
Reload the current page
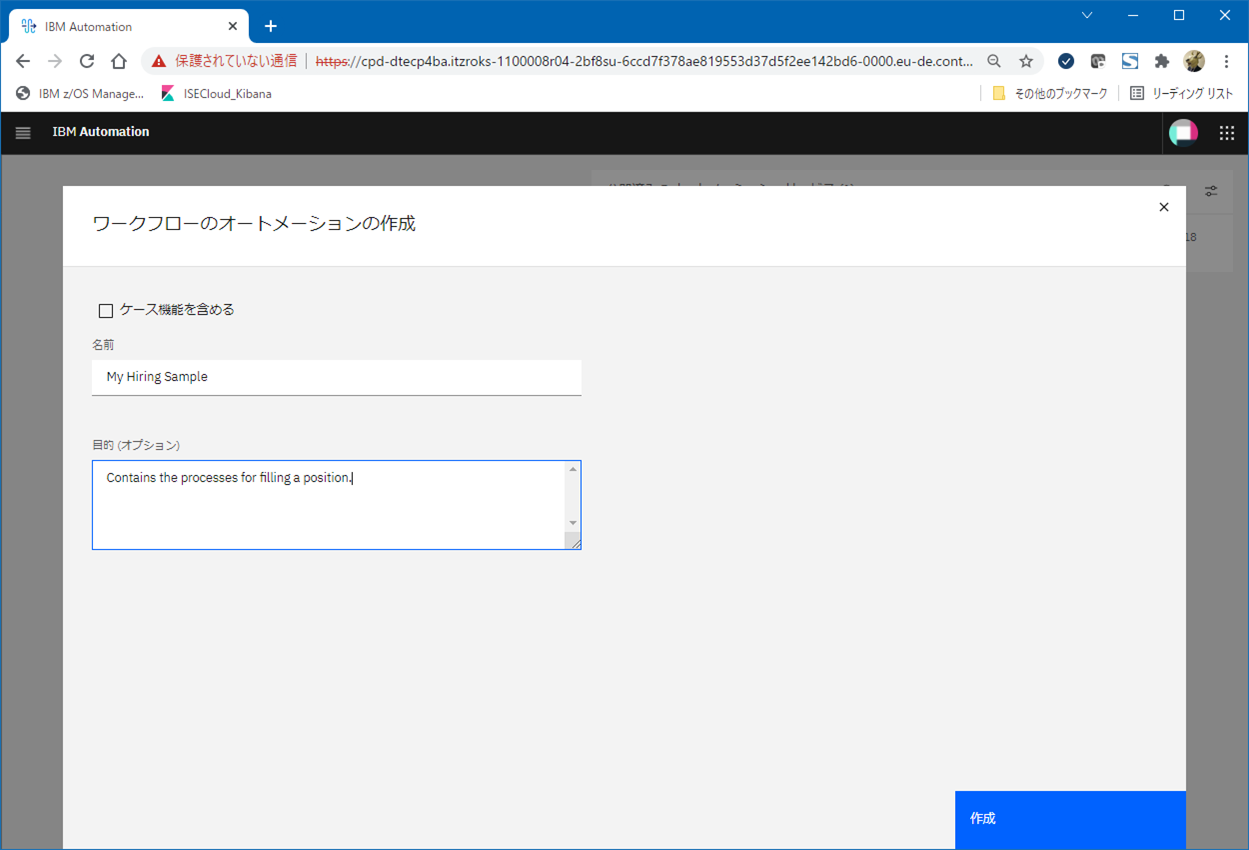coord(87,61)
